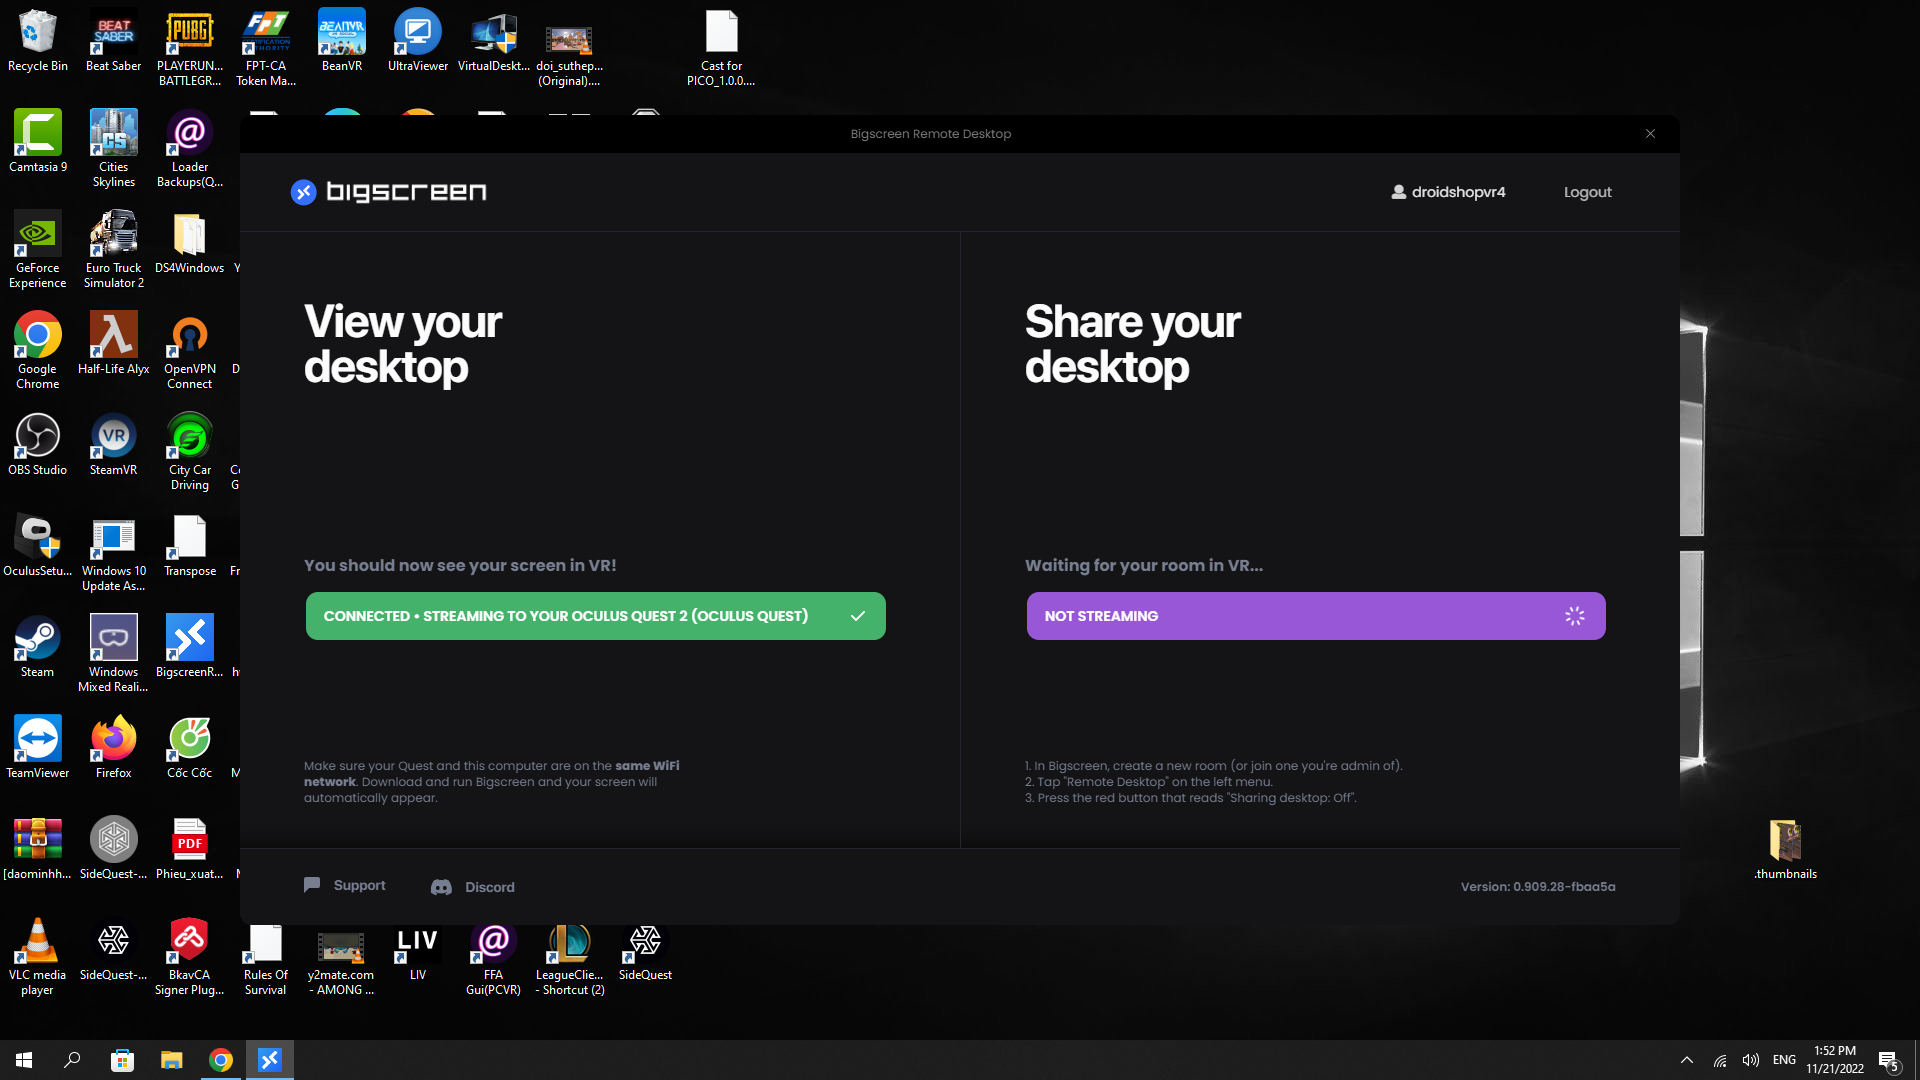Select the SteamVR desktop icon
The width and height of the screenshot is (1920, 1080).
pos(114,445)
